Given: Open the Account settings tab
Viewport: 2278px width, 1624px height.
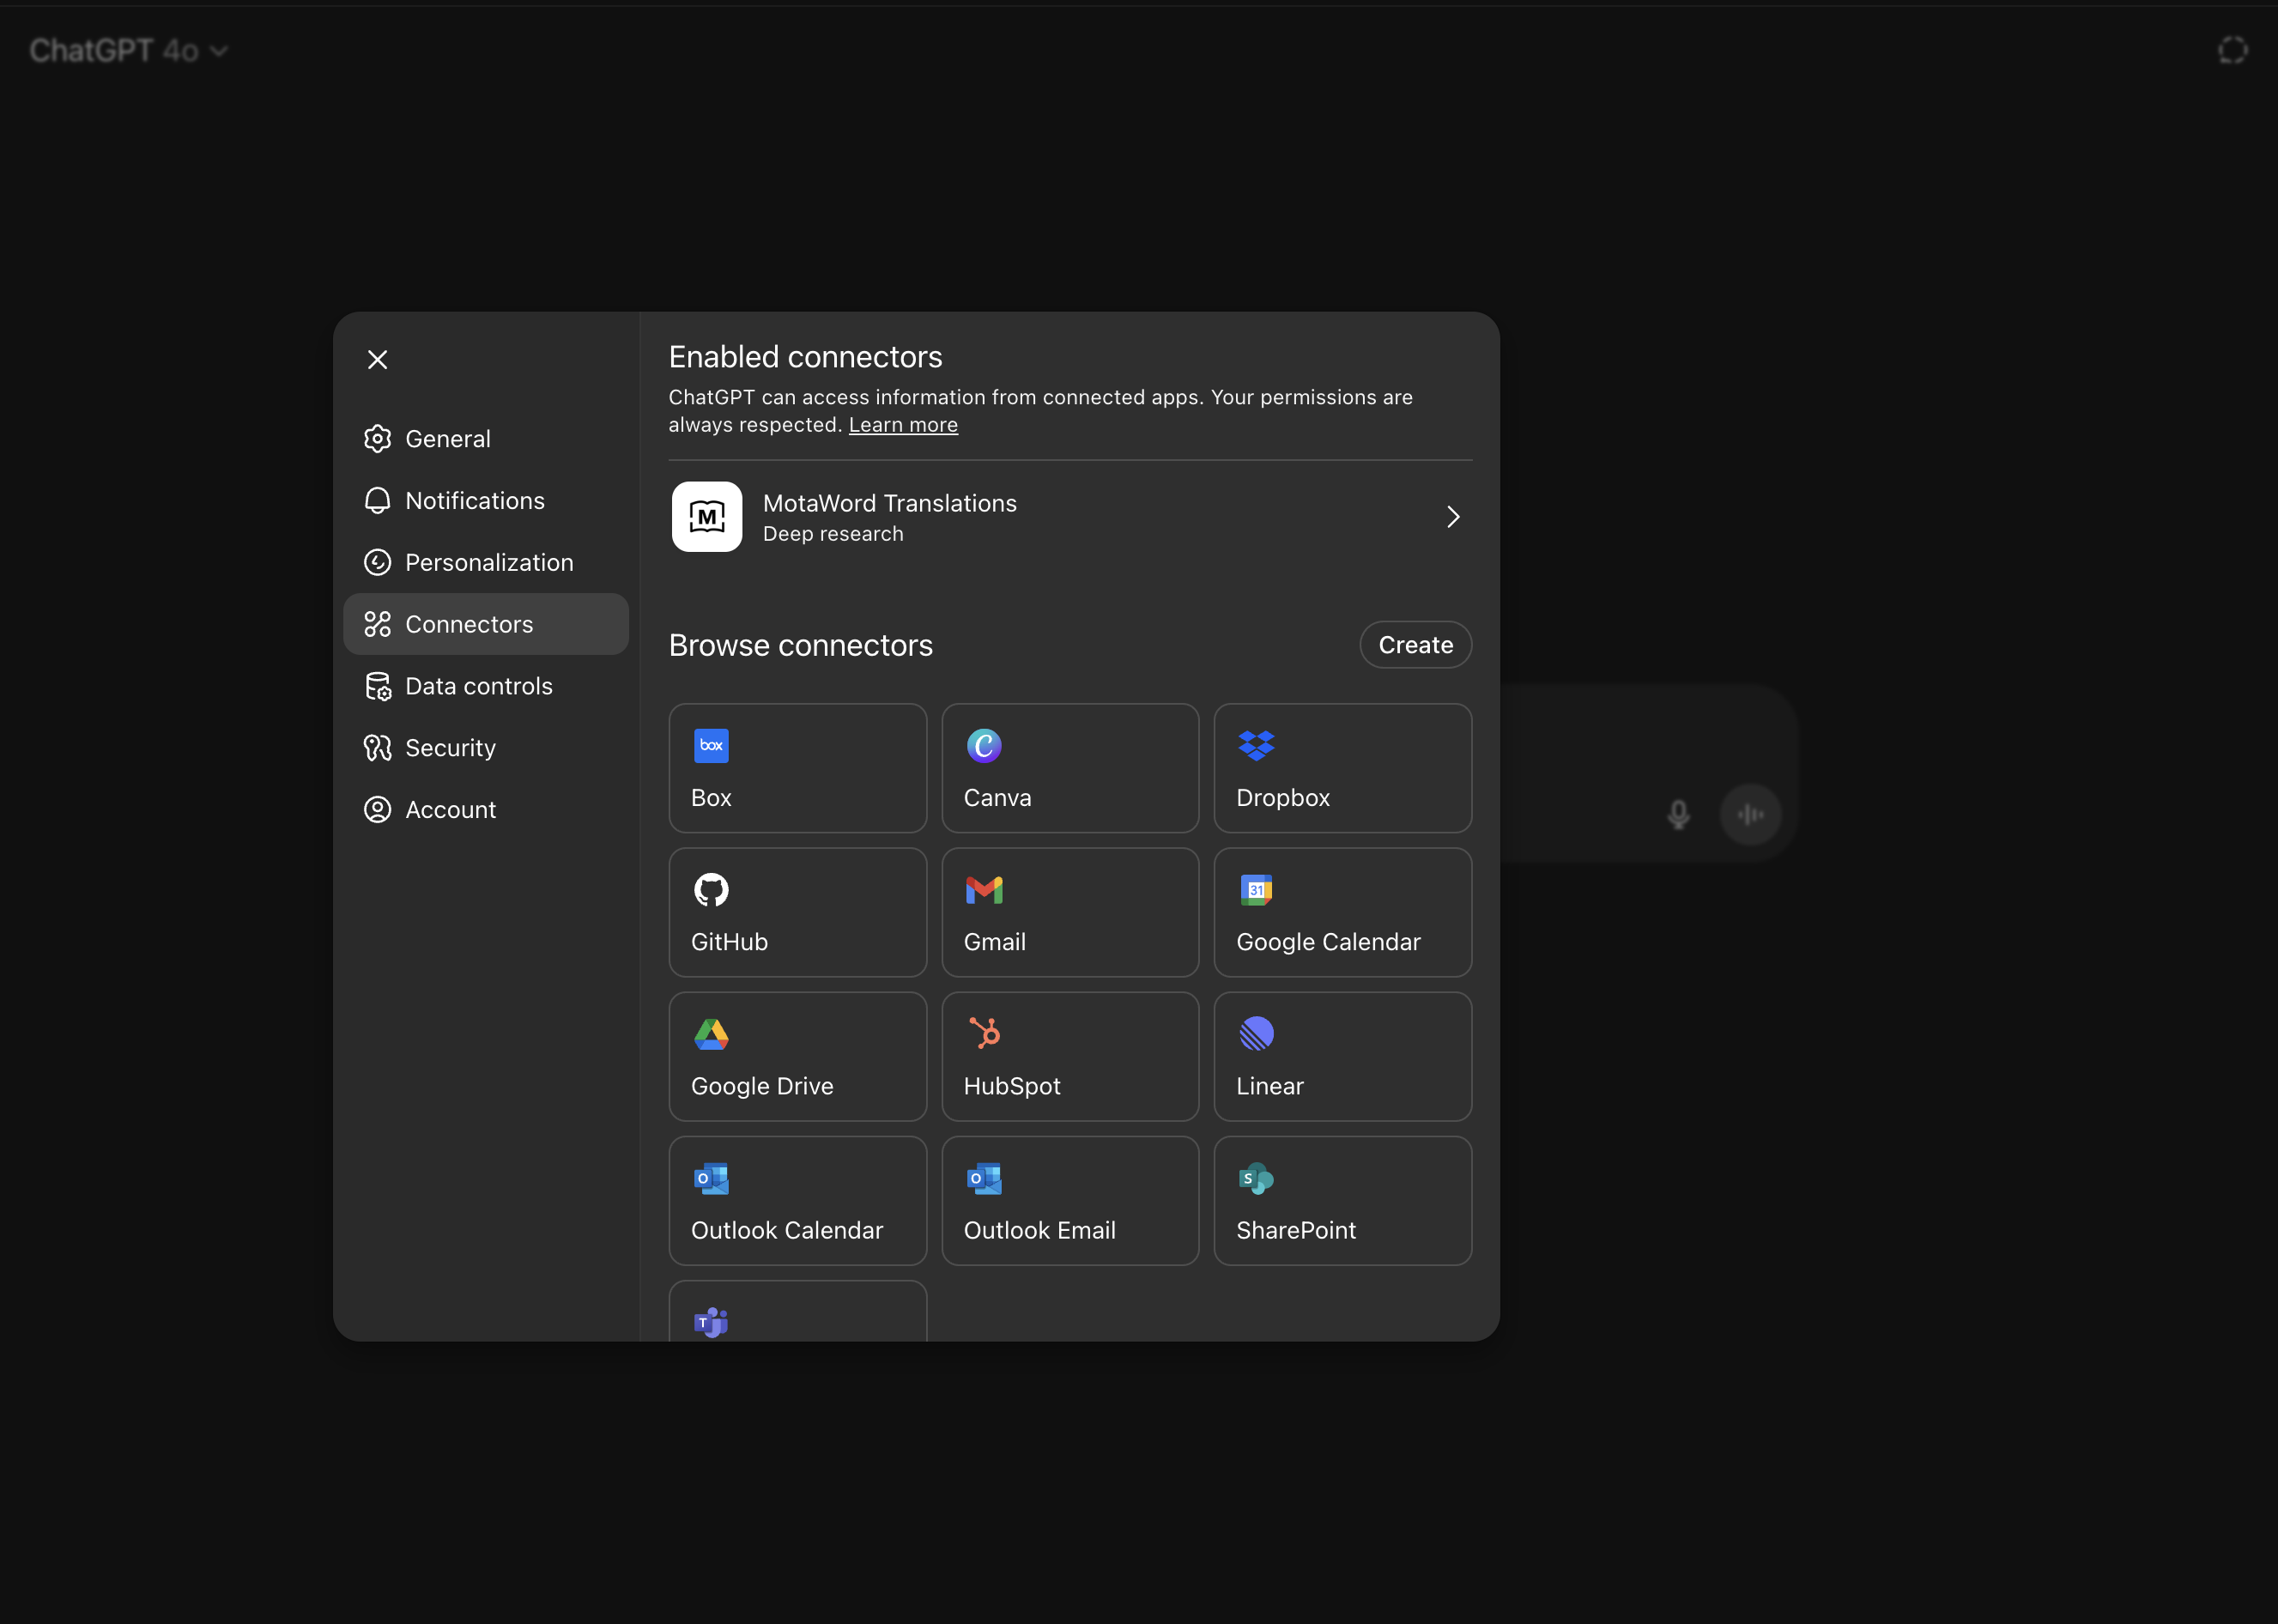Looking at the screenshot, I should pyautogui.click(x=486, y=810).
